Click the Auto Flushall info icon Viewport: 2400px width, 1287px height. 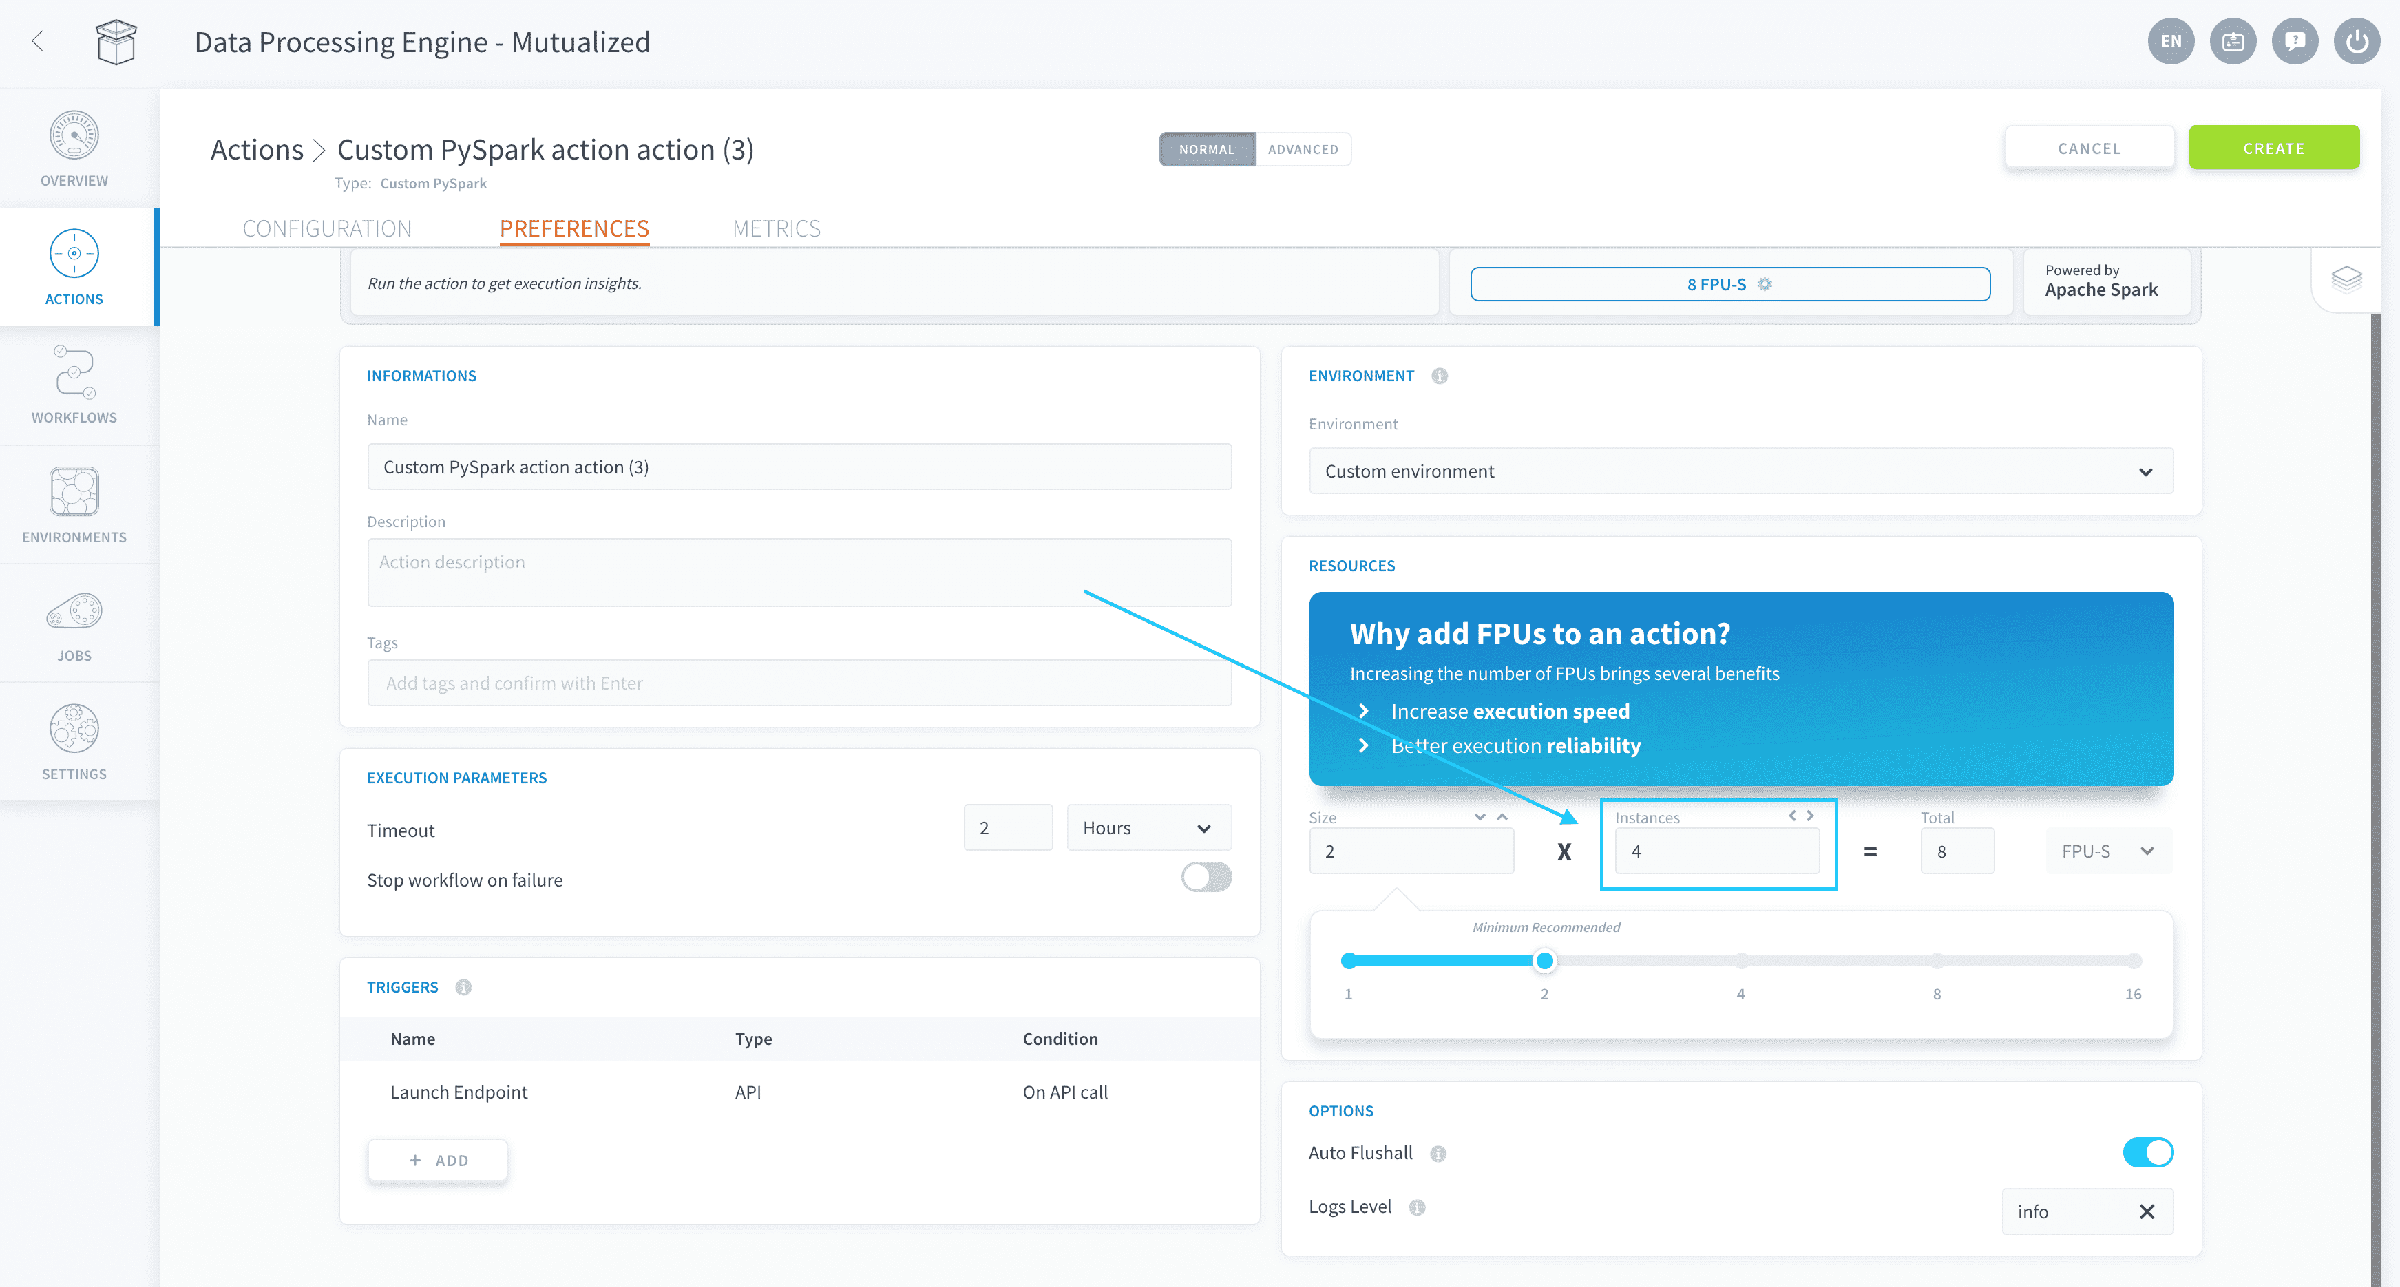pos(1438,1154)
